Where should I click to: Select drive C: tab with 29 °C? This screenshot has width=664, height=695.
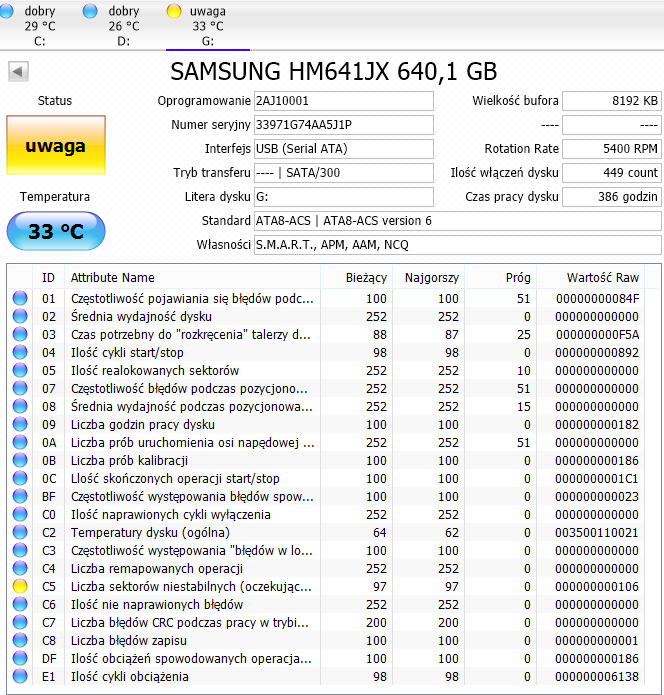(x=33, y=25)
